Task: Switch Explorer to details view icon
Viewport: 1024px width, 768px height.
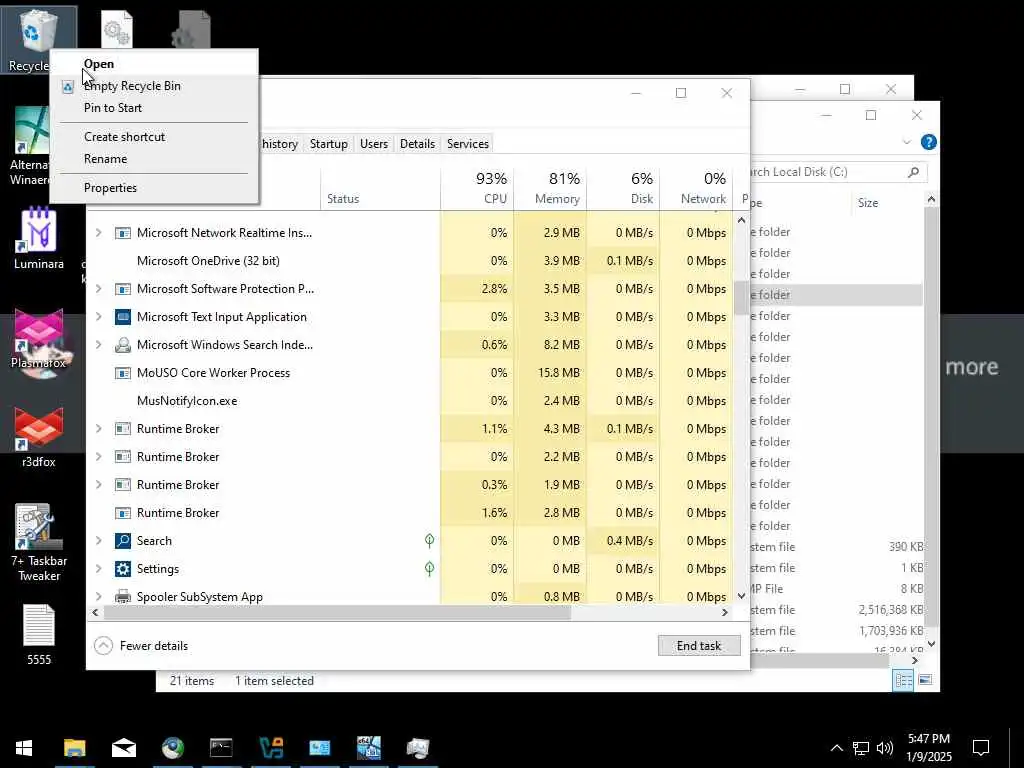Action: (904, 680)
